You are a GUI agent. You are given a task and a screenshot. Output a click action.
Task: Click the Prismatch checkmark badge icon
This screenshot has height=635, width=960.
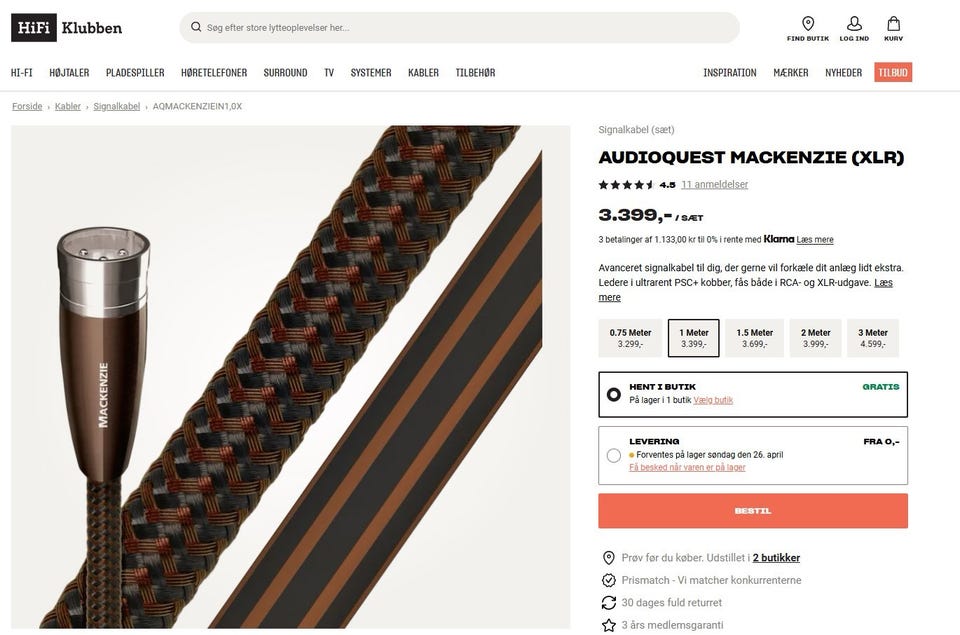(609, 580)
